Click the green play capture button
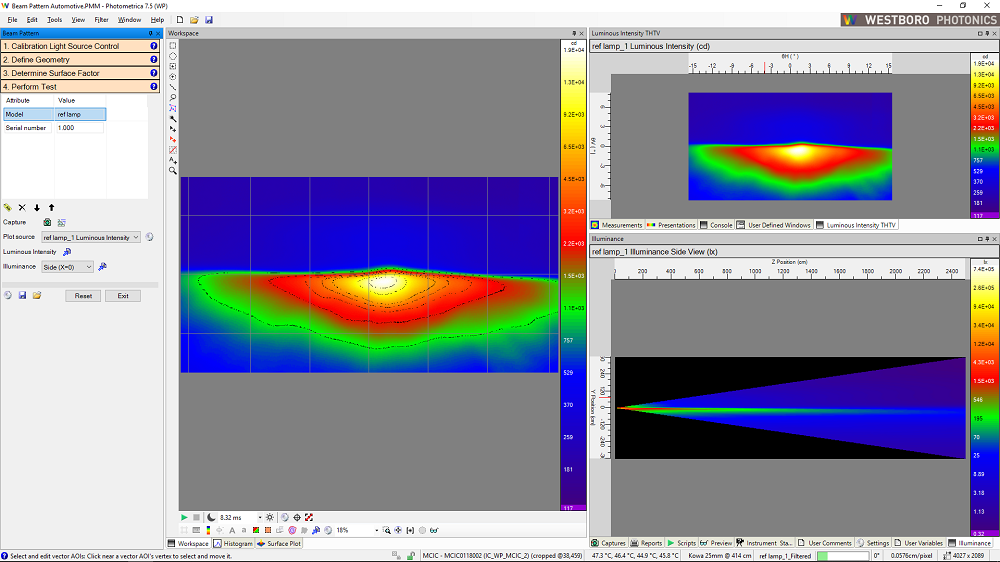The image size is (1000, 562). click(184, 517)
